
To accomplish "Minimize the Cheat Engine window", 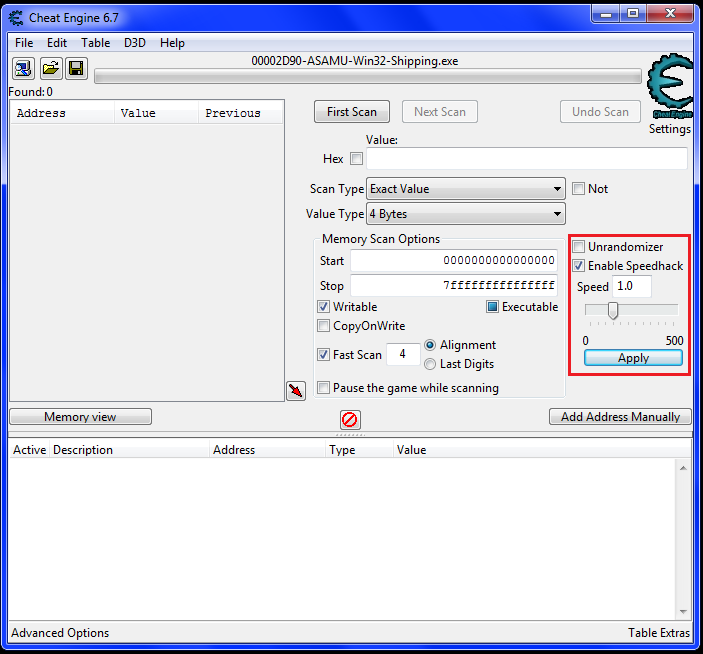I will [606, 14].
